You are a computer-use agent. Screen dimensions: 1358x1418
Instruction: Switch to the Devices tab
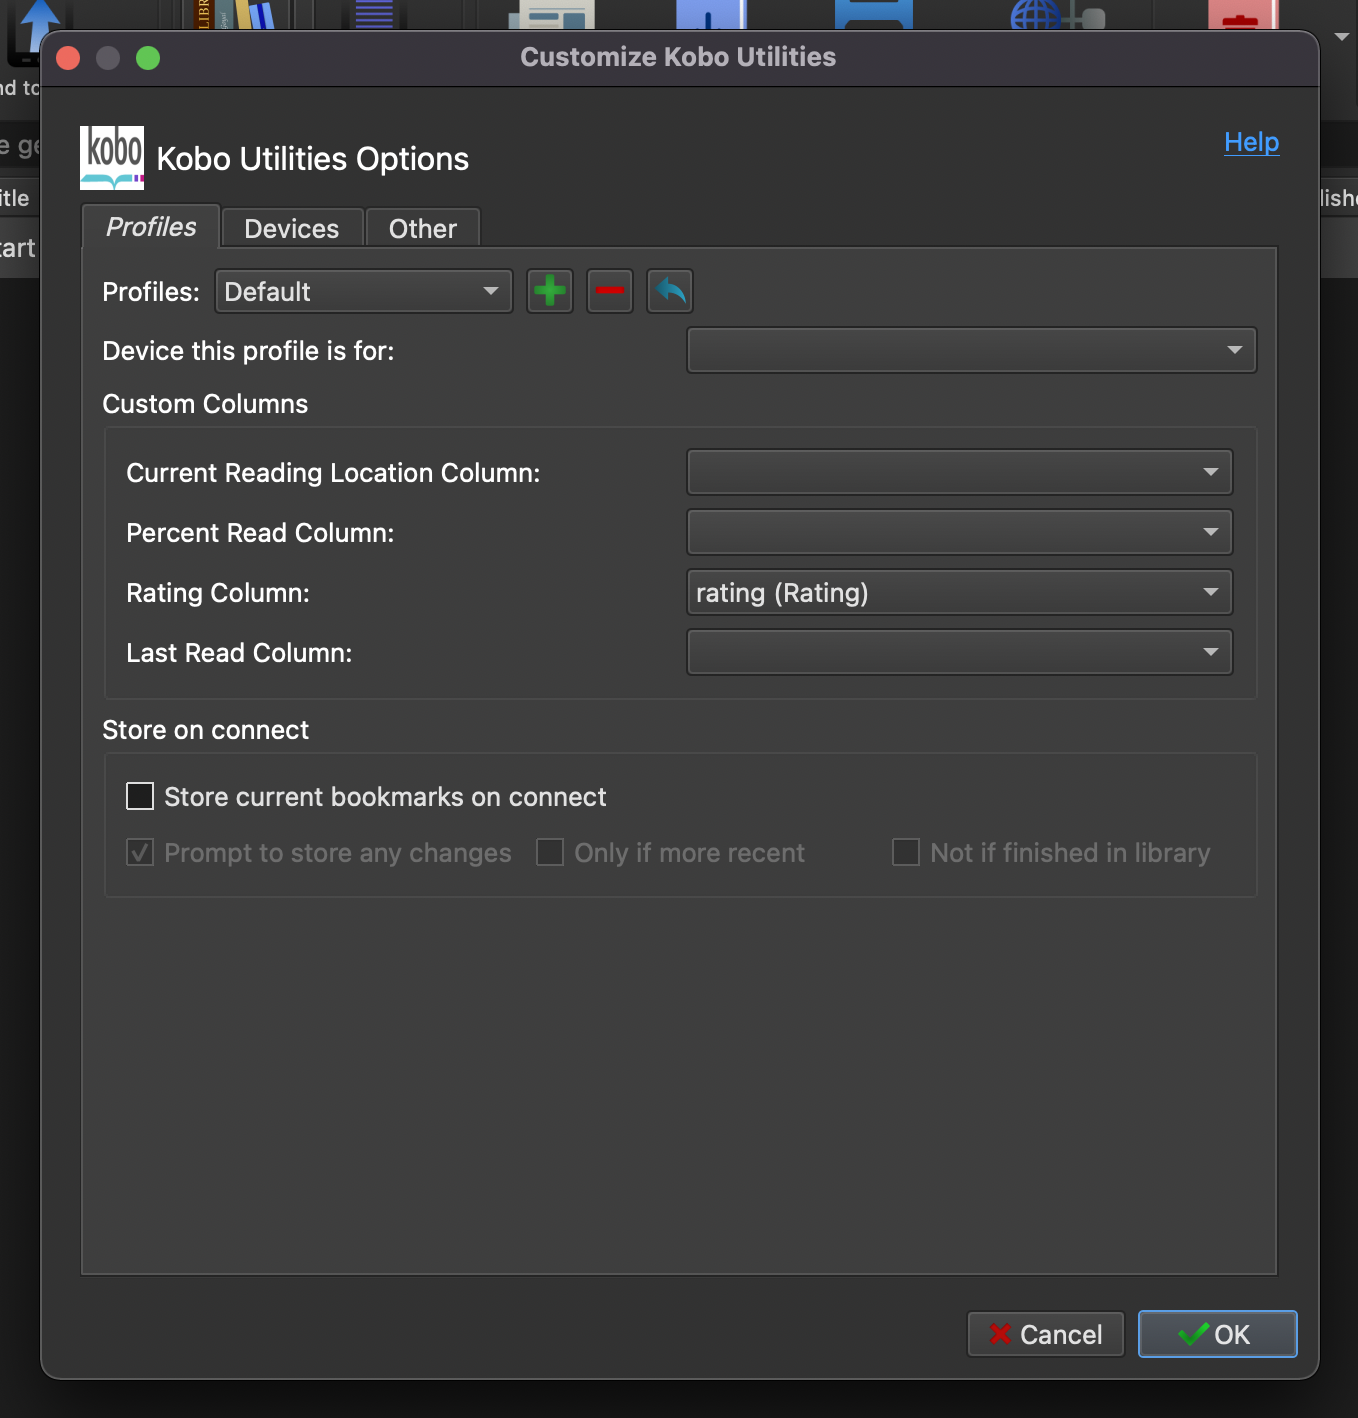[291, 229]
